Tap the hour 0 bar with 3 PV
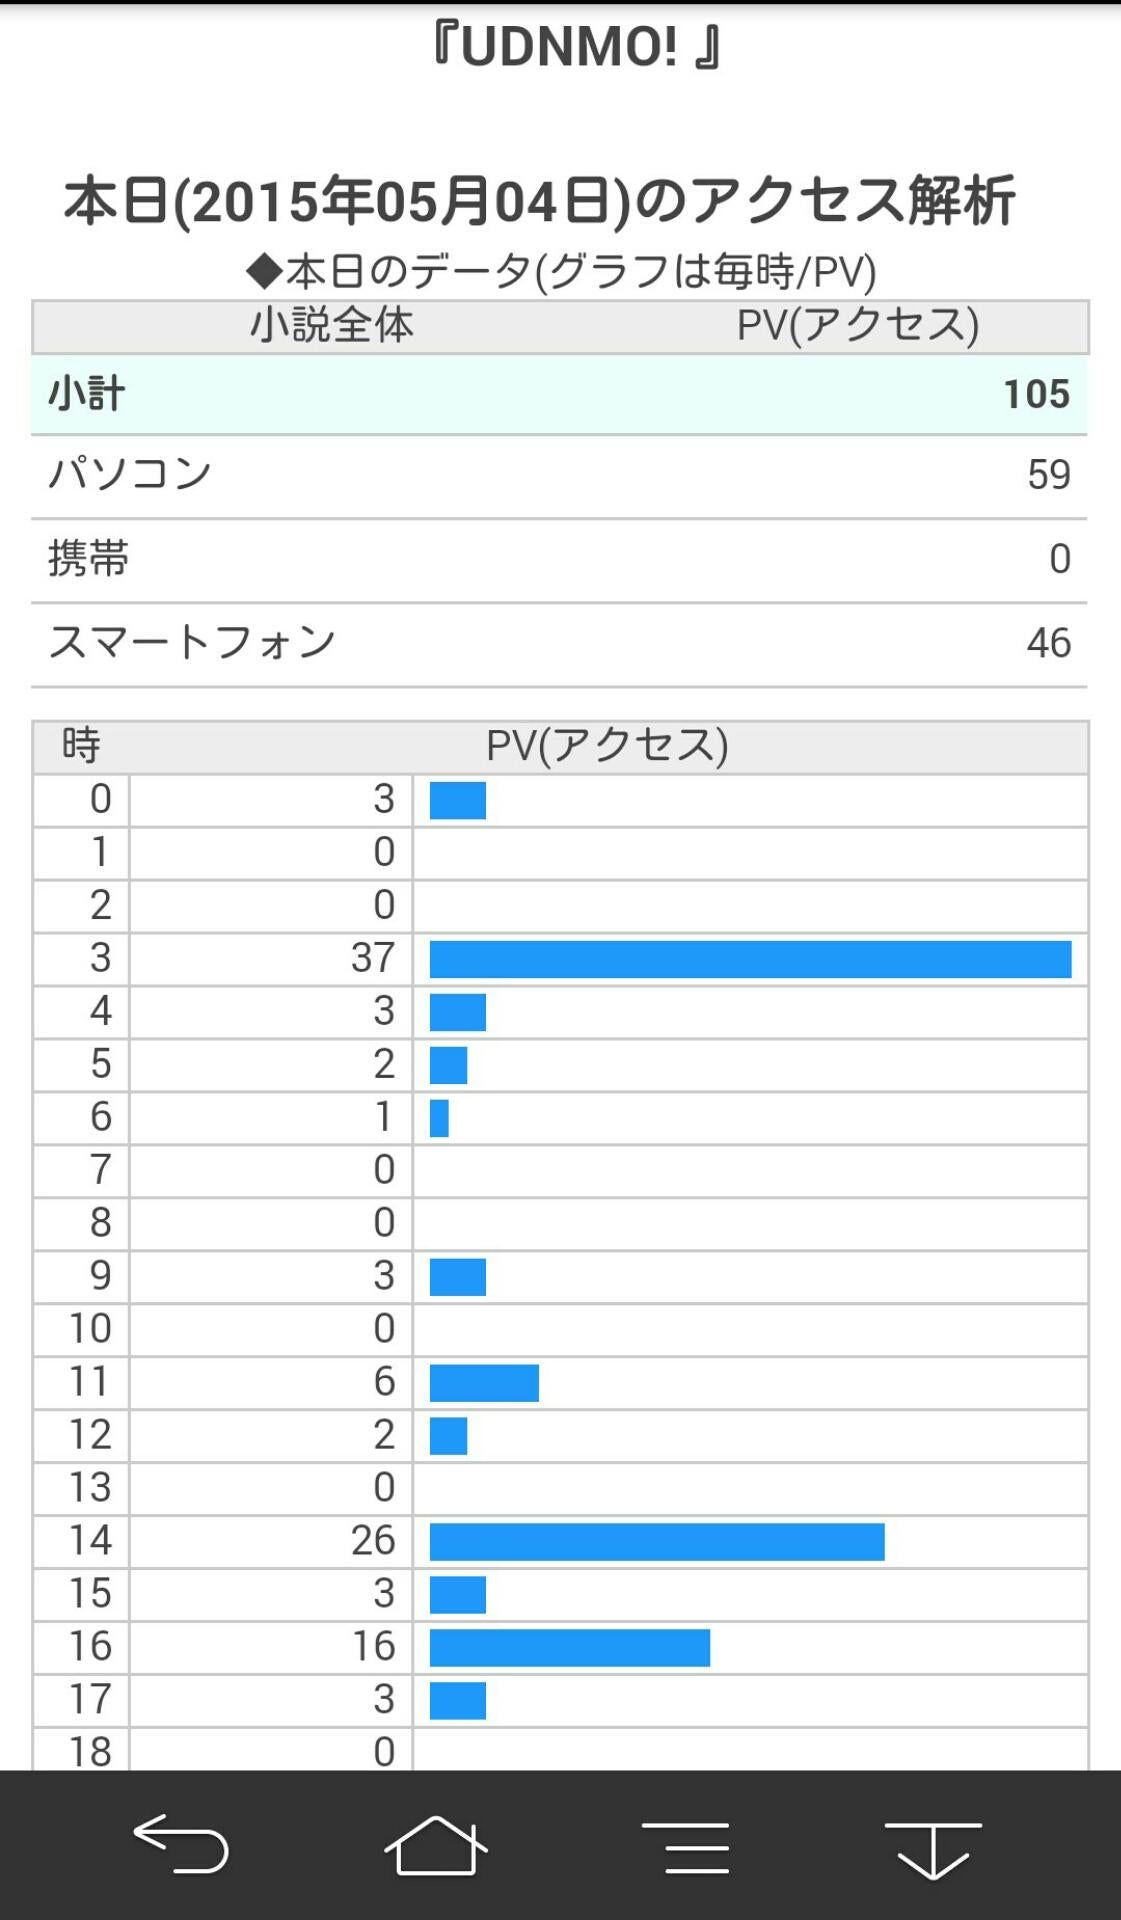 tap(457, 800)
